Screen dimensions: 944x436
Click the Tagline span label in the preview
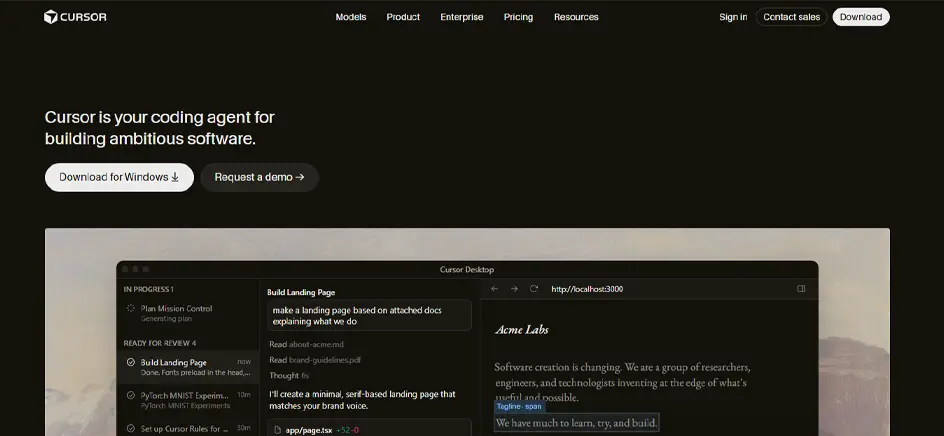519,406
